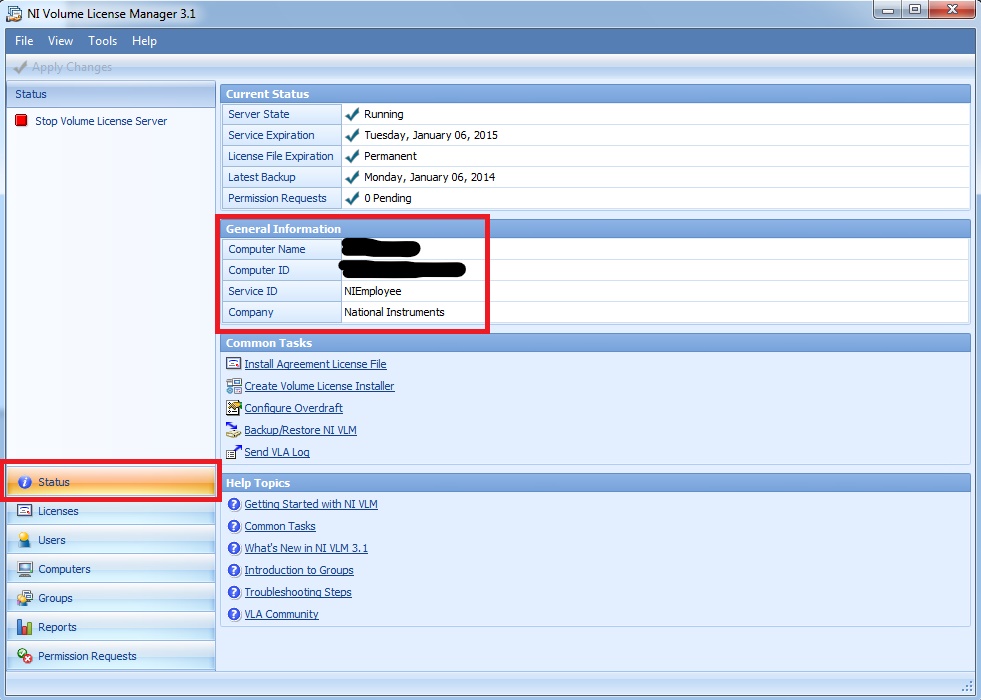981x700 pixels.
Task: Open the Common Tasks help topic link
Action: 280,526
